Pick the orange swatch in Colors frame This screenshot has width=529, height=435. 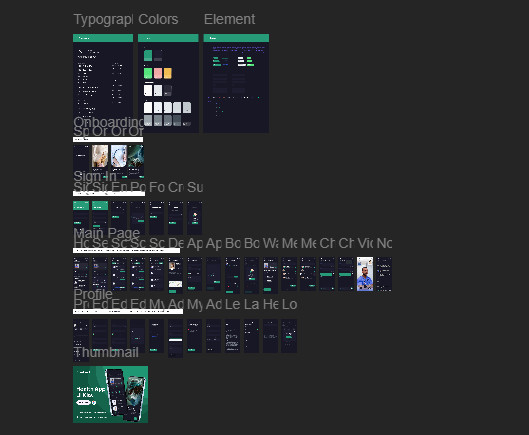point(168,73)
